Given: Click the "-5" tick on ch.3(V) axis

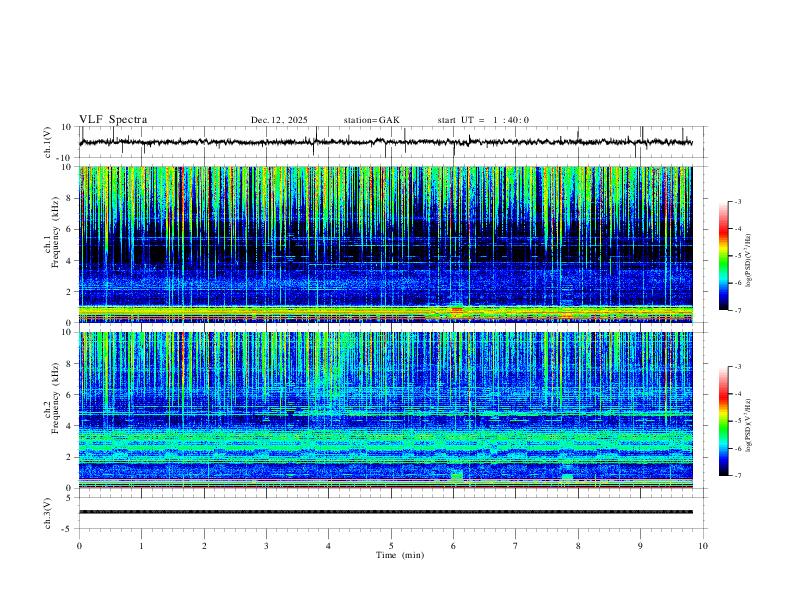Looking at the screenshot, I should pos(68,529).
